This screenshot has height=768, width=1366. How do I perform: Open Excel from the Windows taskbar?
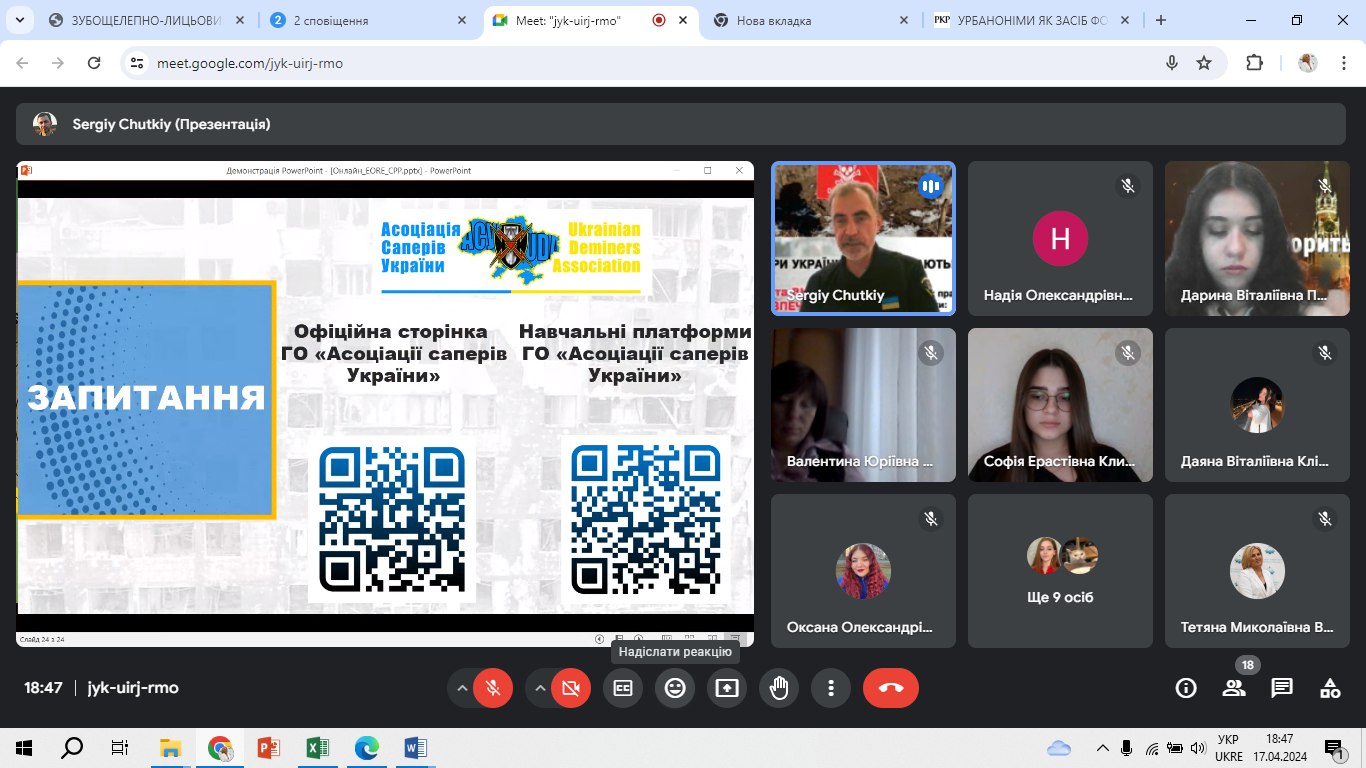318,747
